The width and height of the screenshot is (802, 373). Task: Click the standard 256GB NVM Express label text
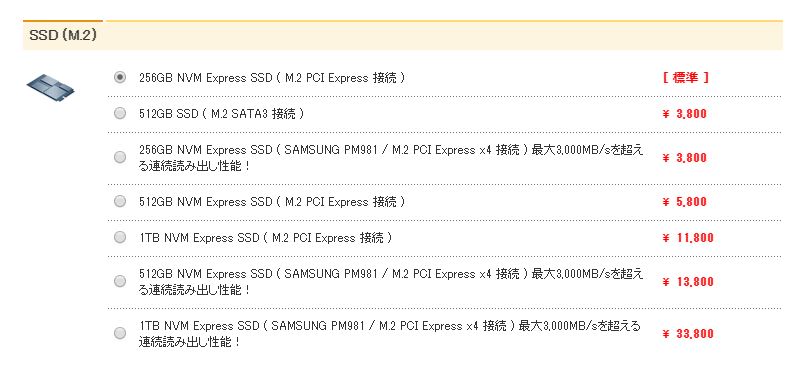pos(272,78)
